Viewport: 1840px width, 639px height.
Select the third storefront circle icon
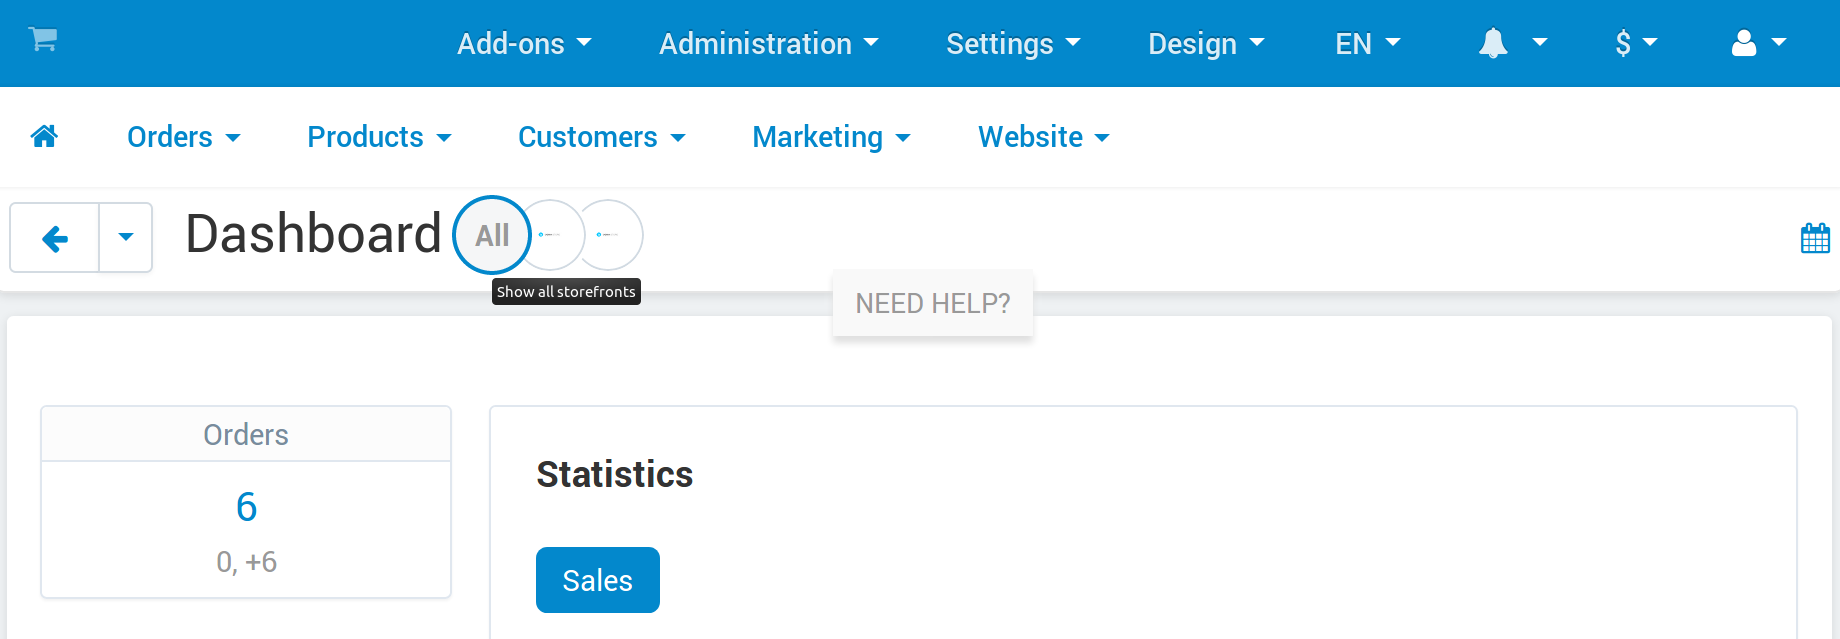pos(608,235)
